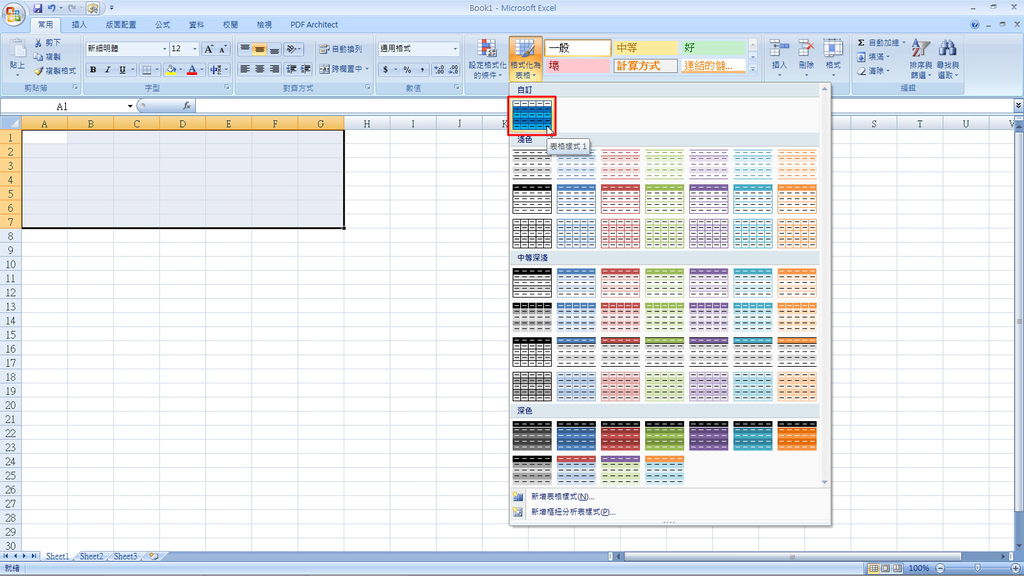Switch to Sheet2 worksheet tab
This screenshot has height=576, width=1024.
91,556
